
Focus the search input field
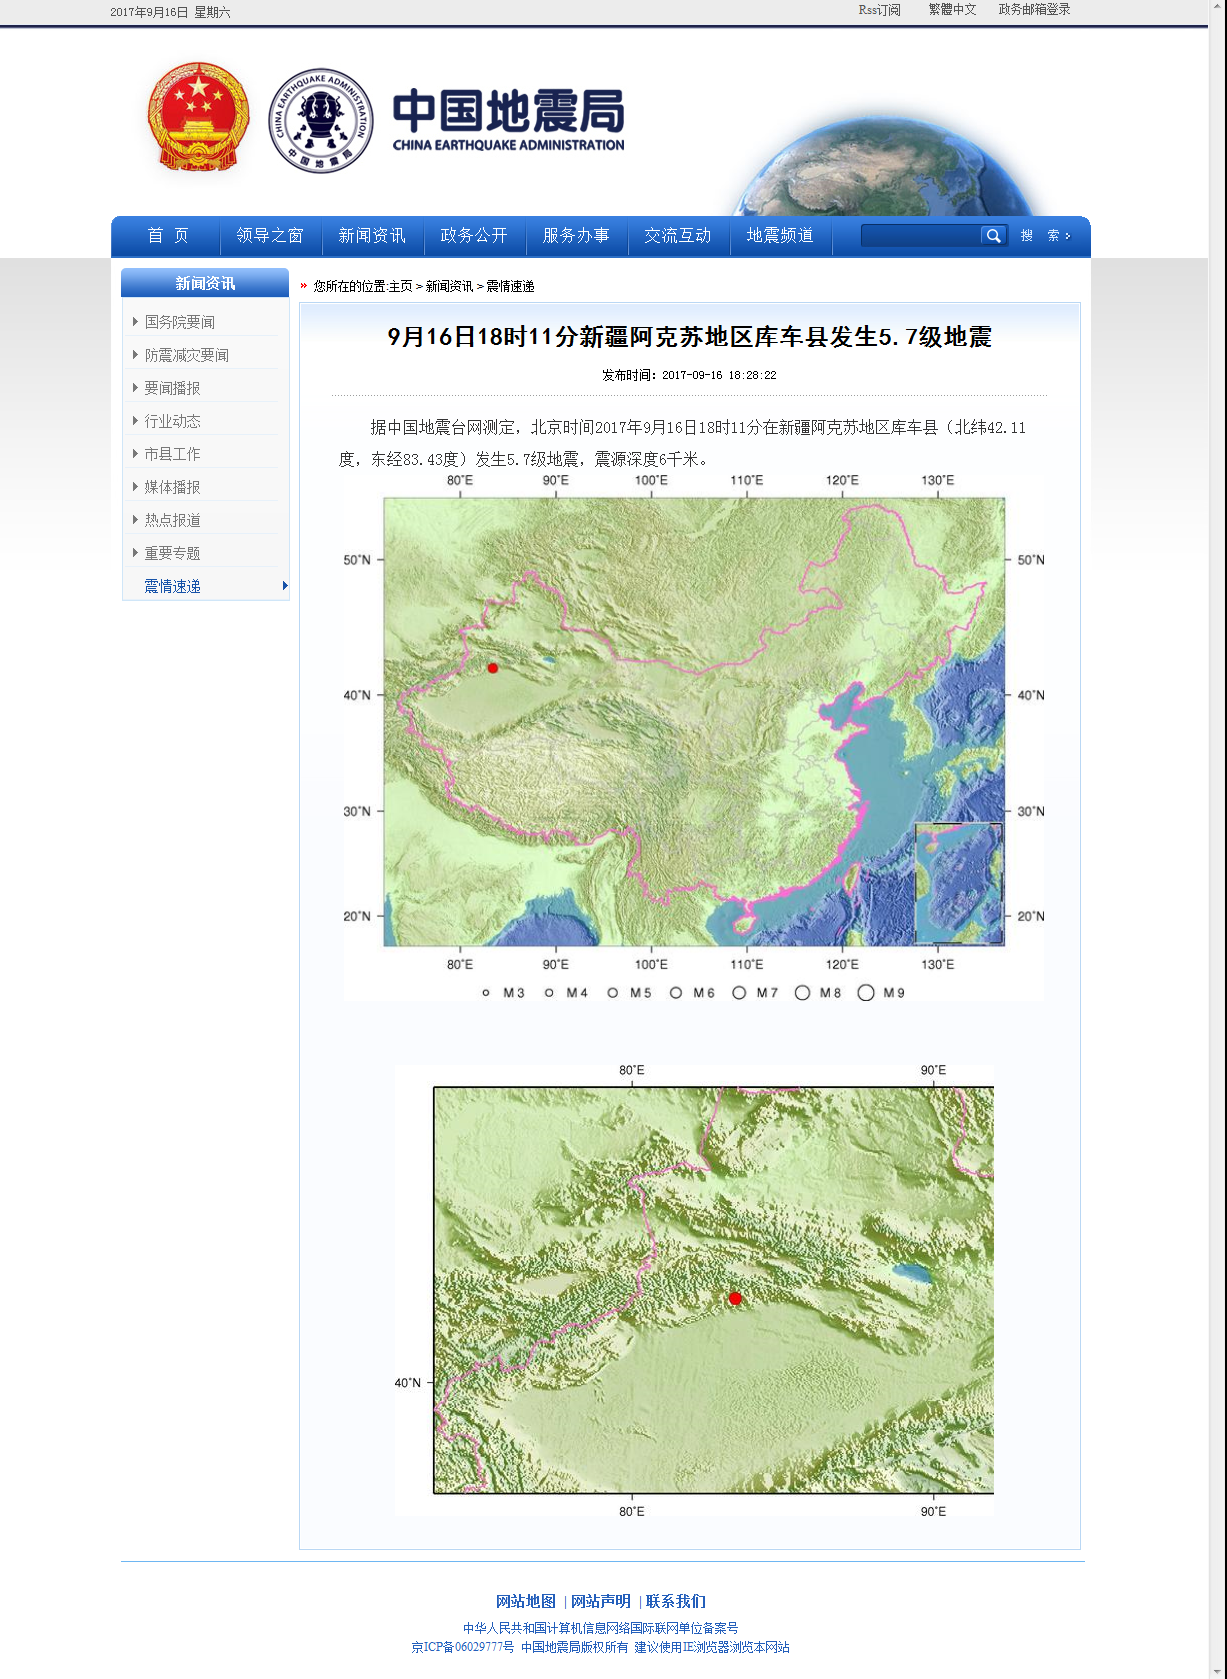(920, 236)
